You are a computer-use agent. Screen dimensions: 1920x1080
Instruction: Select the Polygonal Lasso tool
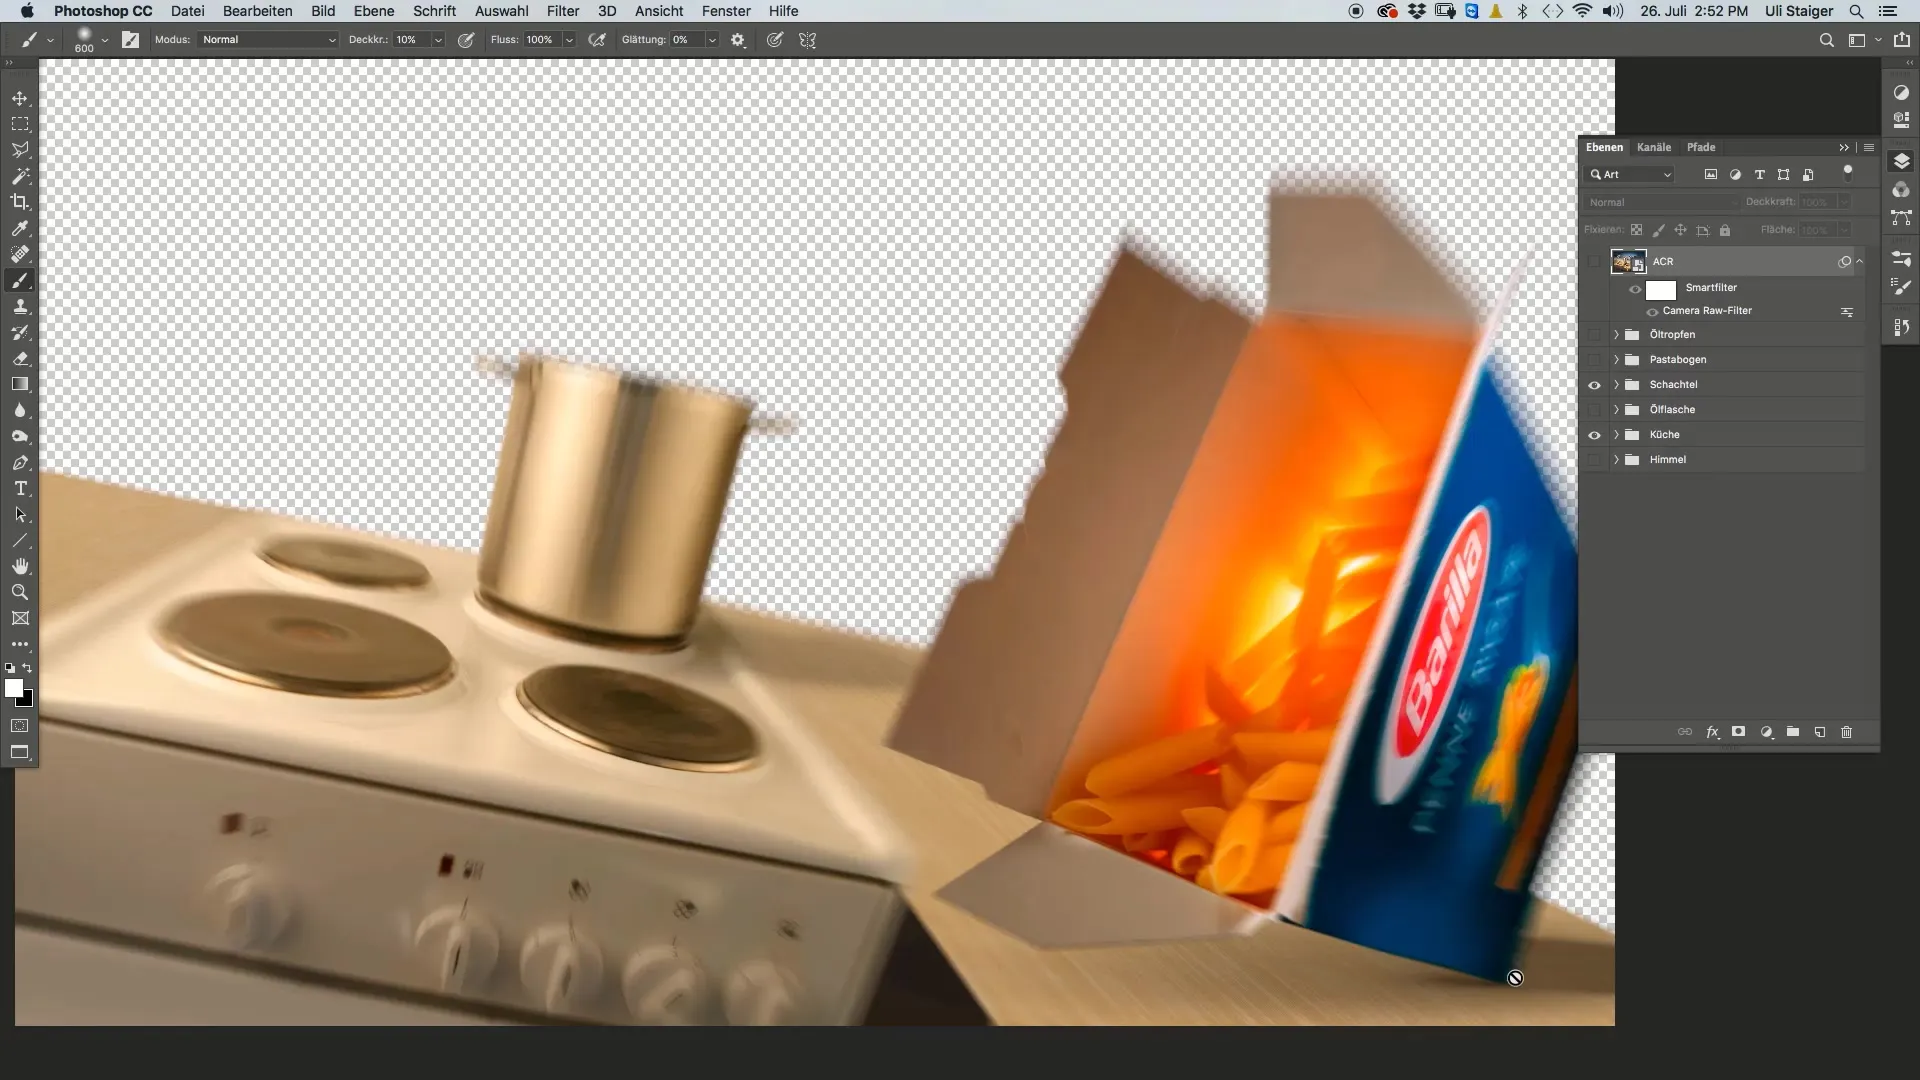point(20,150)
